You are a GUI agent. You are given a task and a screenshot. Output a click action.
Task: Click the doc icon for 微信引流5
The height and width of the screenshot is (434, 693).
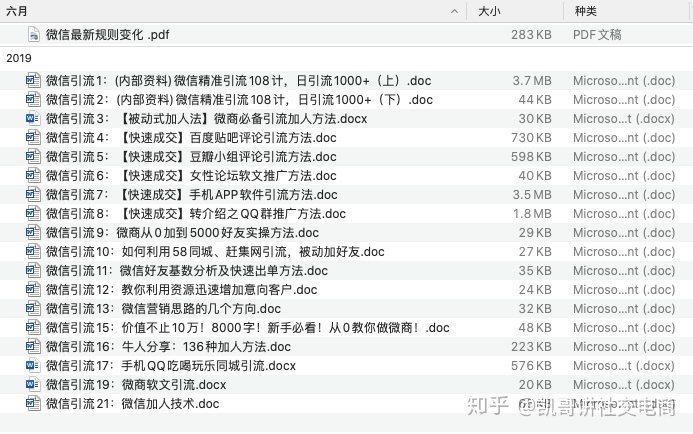pyautogui.click(x=33, y=156)
